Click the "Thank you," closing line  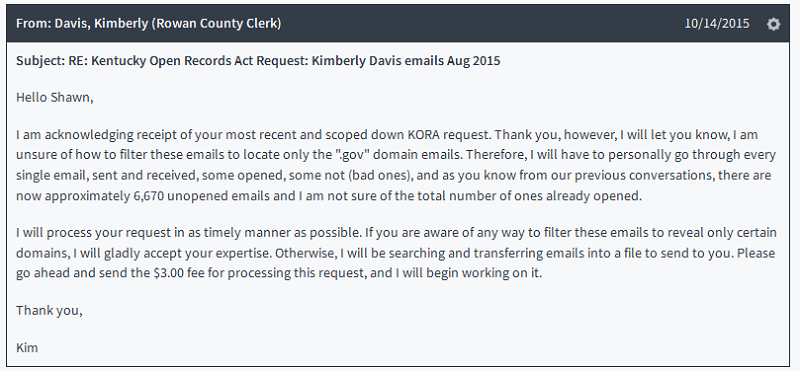click(49, 310)
